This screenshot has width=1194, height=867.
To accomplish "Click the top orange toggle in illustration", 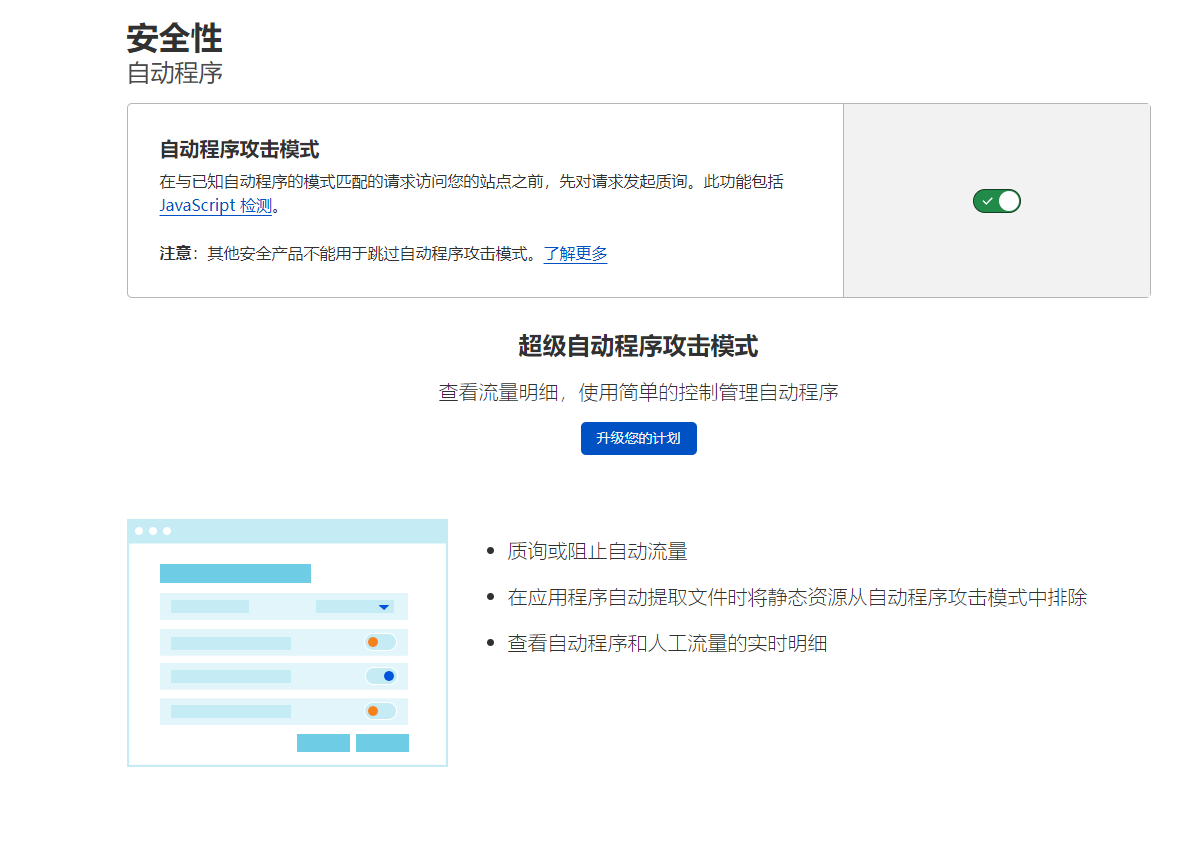I will [x=380, y=642].
